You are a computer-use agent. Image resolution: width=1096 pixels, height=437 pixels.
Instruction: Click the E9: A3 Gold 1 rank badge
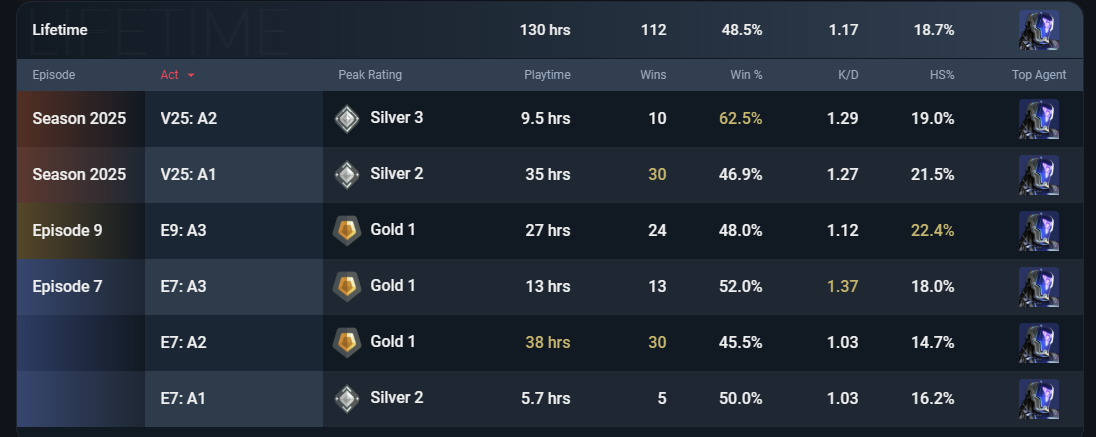click(x=347, y=231)
